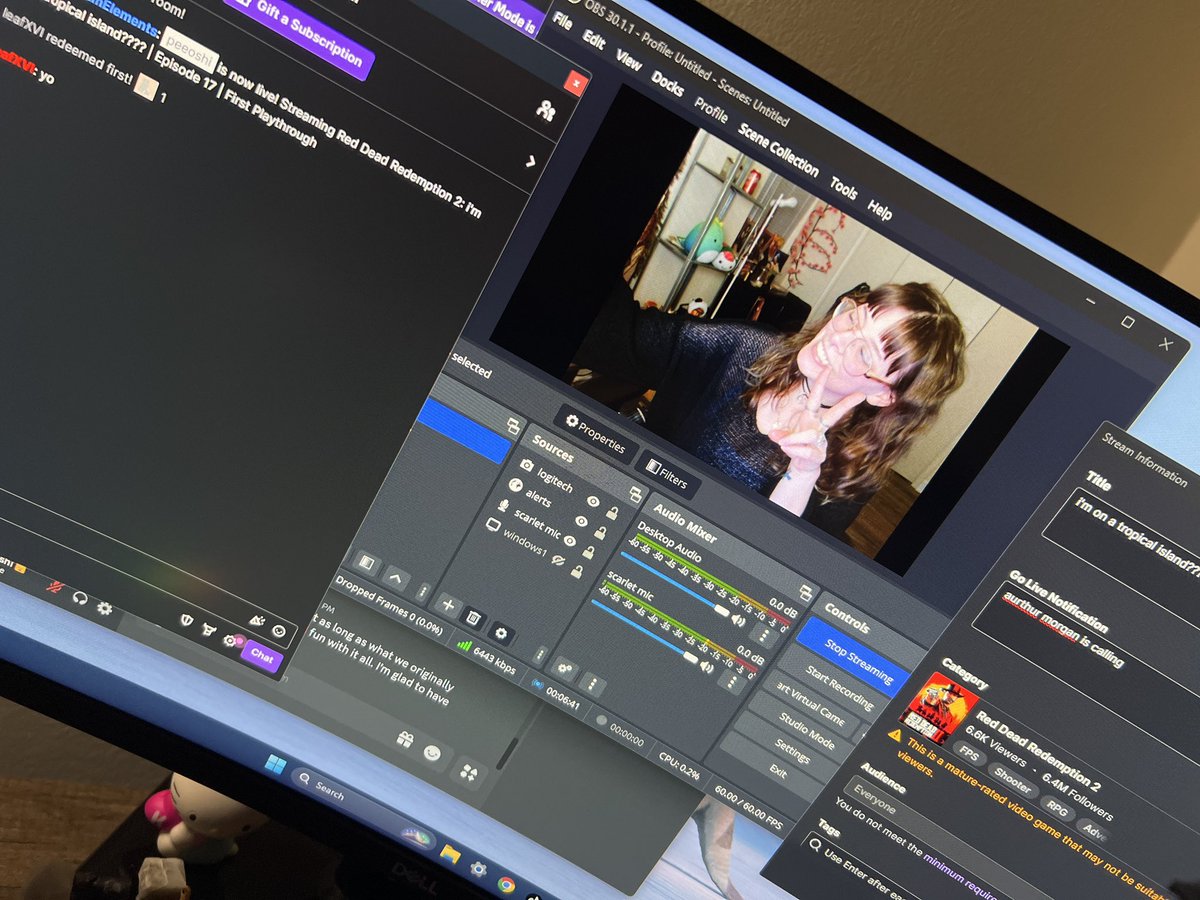Click the gift icon in lower chat panel
This screenshot has width=1200, height=900.
pyautogui.click(x=404, y=740)
